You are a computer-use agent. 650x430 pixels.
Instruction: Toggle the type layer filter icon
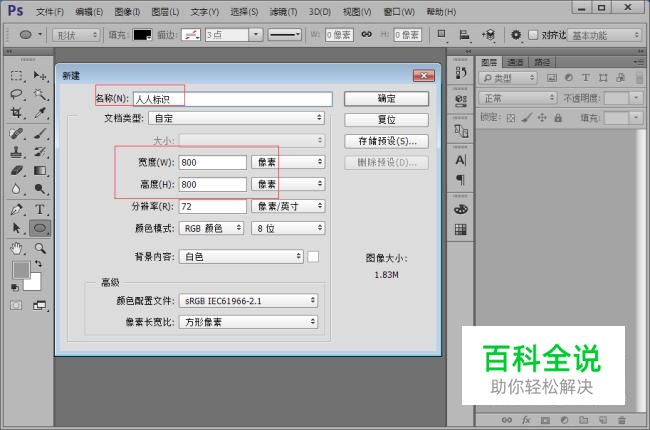586,78
